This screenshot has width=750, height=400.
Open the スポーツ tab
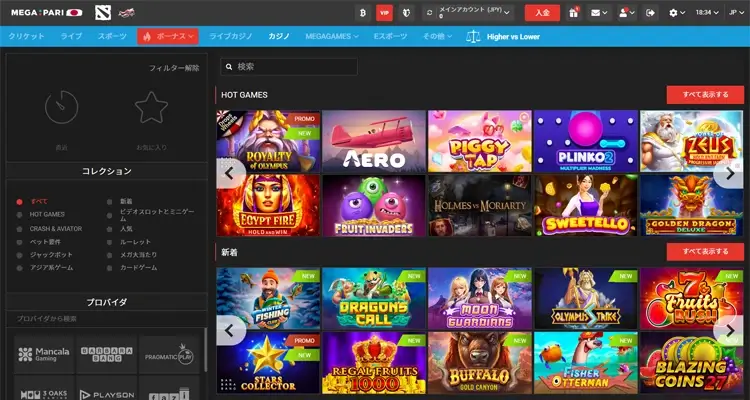(112, 36)
